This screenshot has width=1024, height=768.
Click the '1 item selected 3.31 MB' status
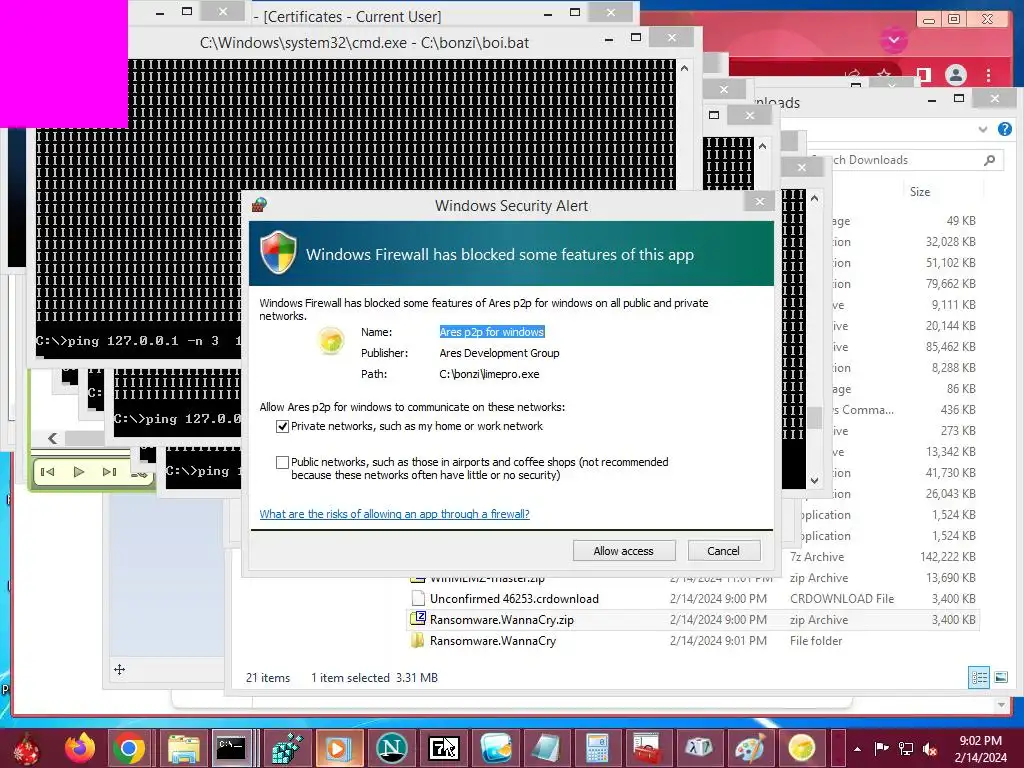point(374,677)
